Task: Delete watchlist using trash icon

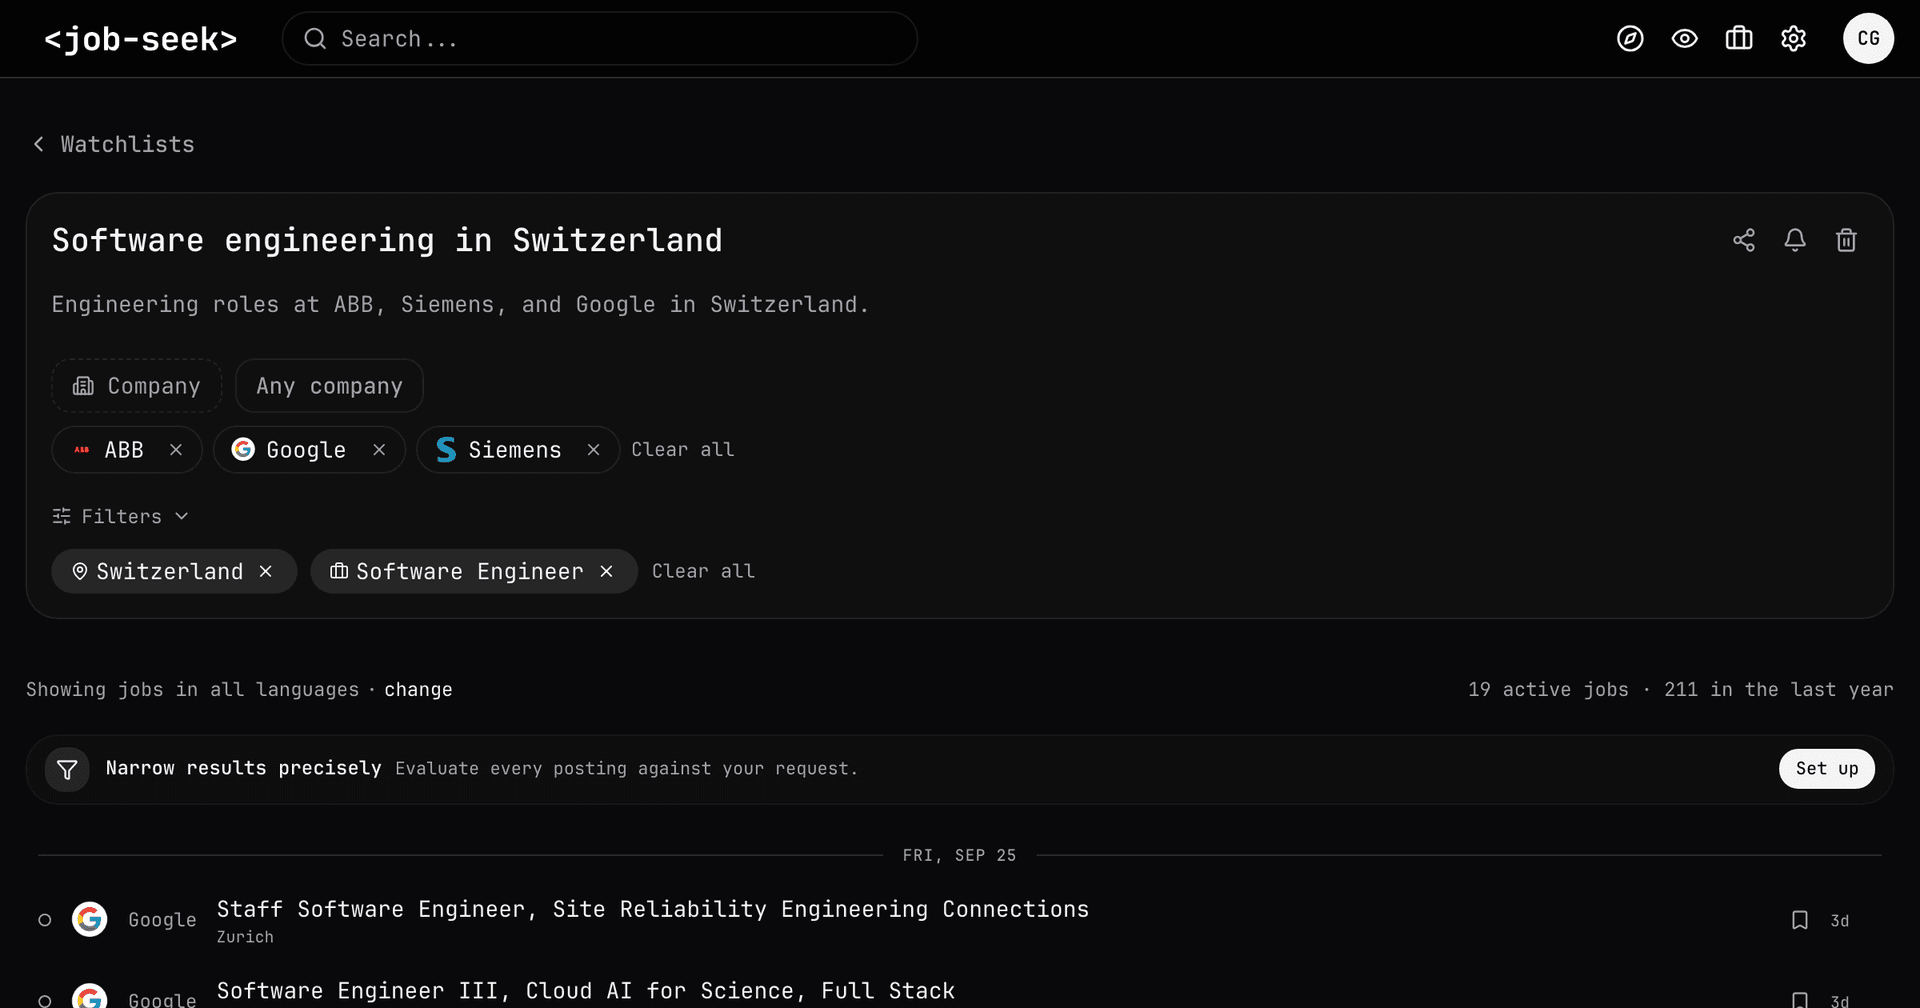Action: pyautogui.click(x=1846, y=240)
